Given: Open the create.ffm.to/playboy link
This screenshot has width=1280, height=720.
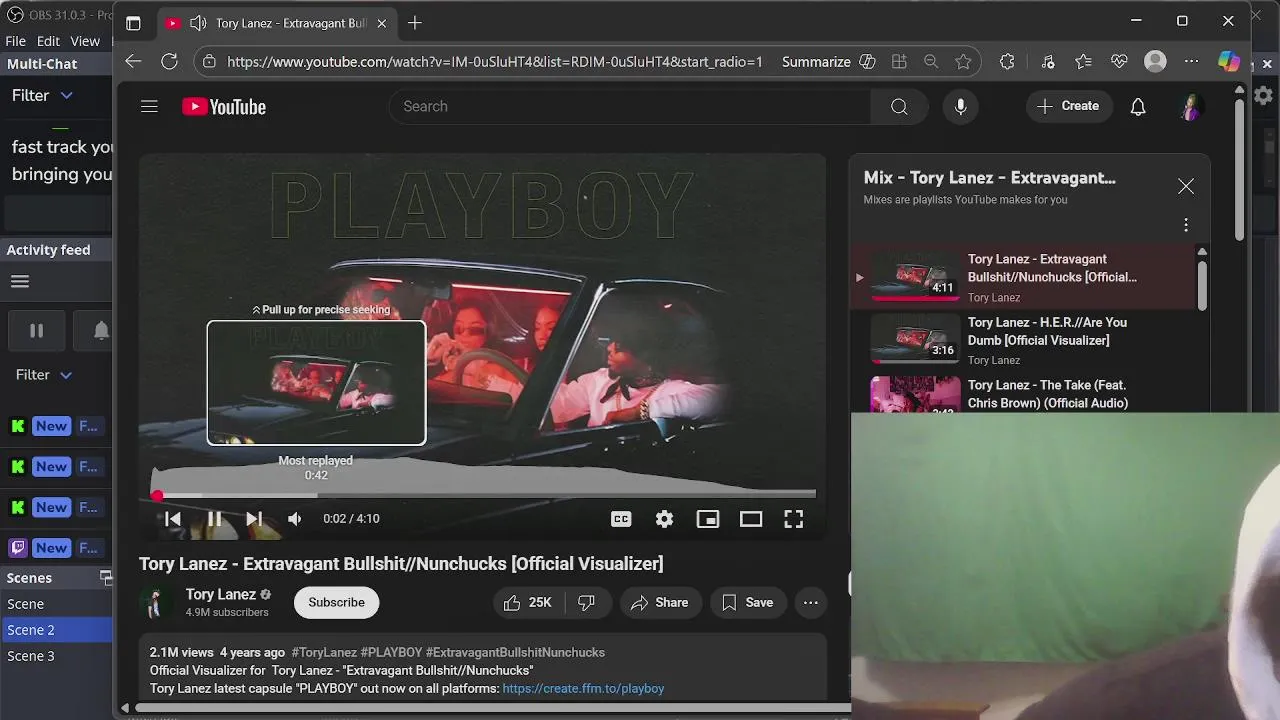Looking at the screenshot, I should pyautogui.click(x=583, y=688).
